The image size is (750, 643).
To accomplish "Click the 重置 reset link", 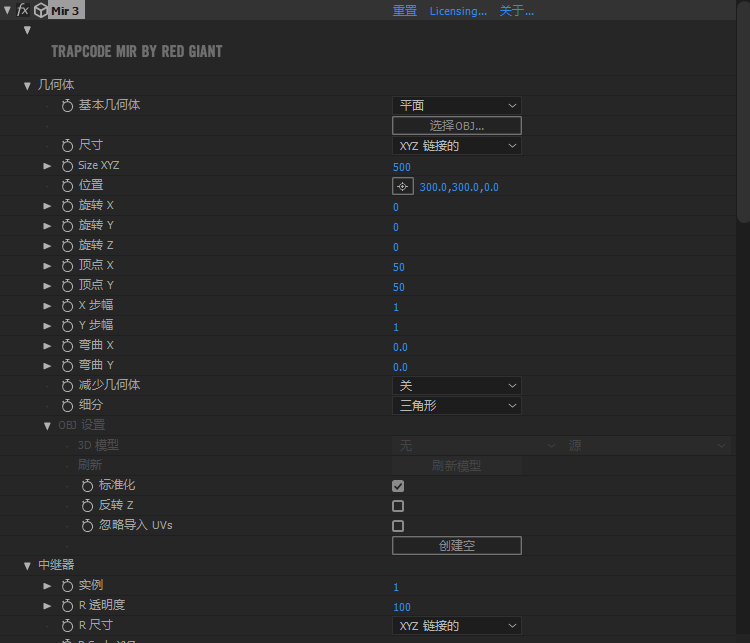I will (405, 11).
